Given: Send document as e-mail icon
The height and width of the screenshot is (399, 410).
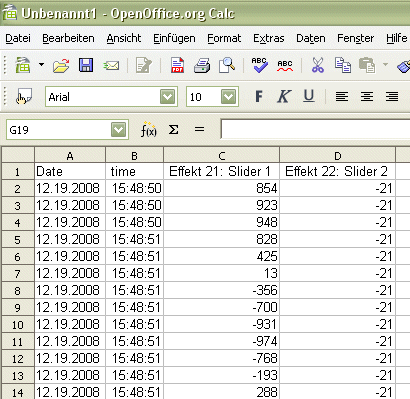Looking at the screenshot, I should (111, 65).
